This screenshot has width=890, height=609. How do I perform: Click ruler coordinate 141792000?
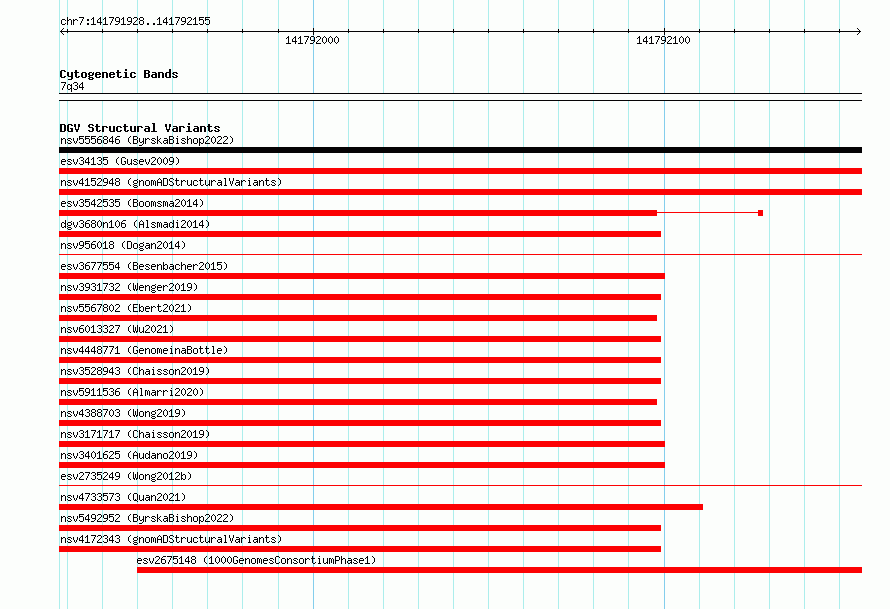pos(312,40)
